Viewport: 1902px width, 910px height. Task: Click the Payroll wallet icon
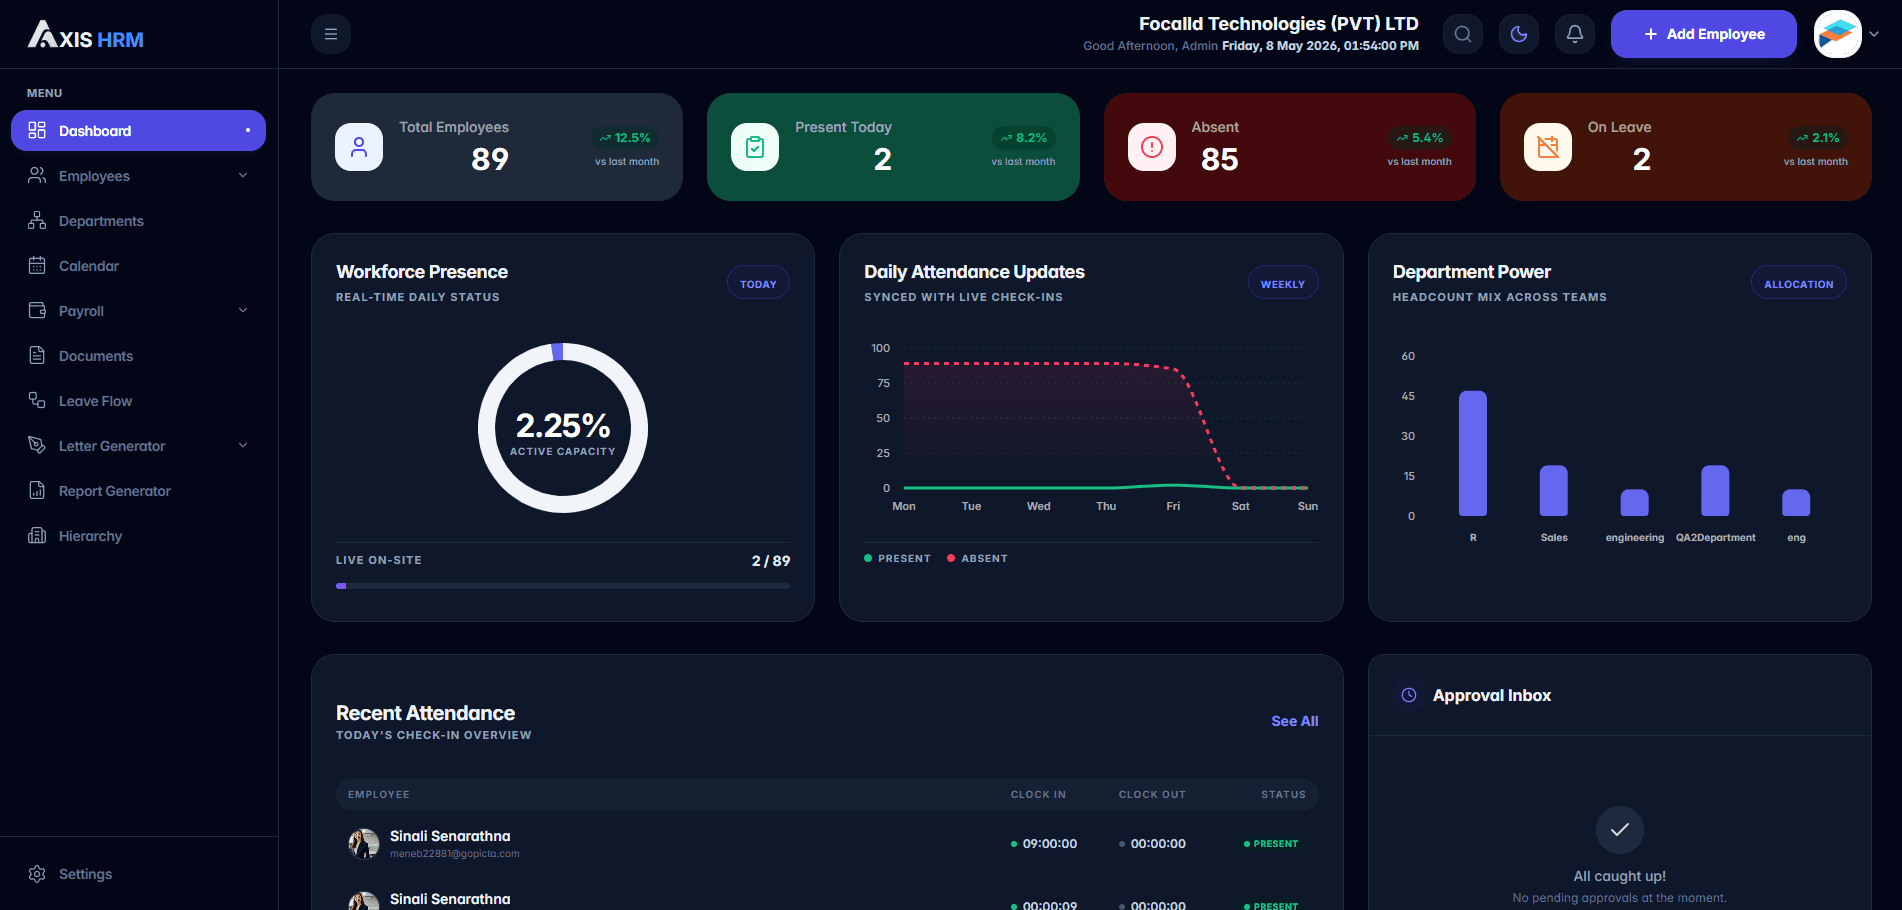point(37,311)
